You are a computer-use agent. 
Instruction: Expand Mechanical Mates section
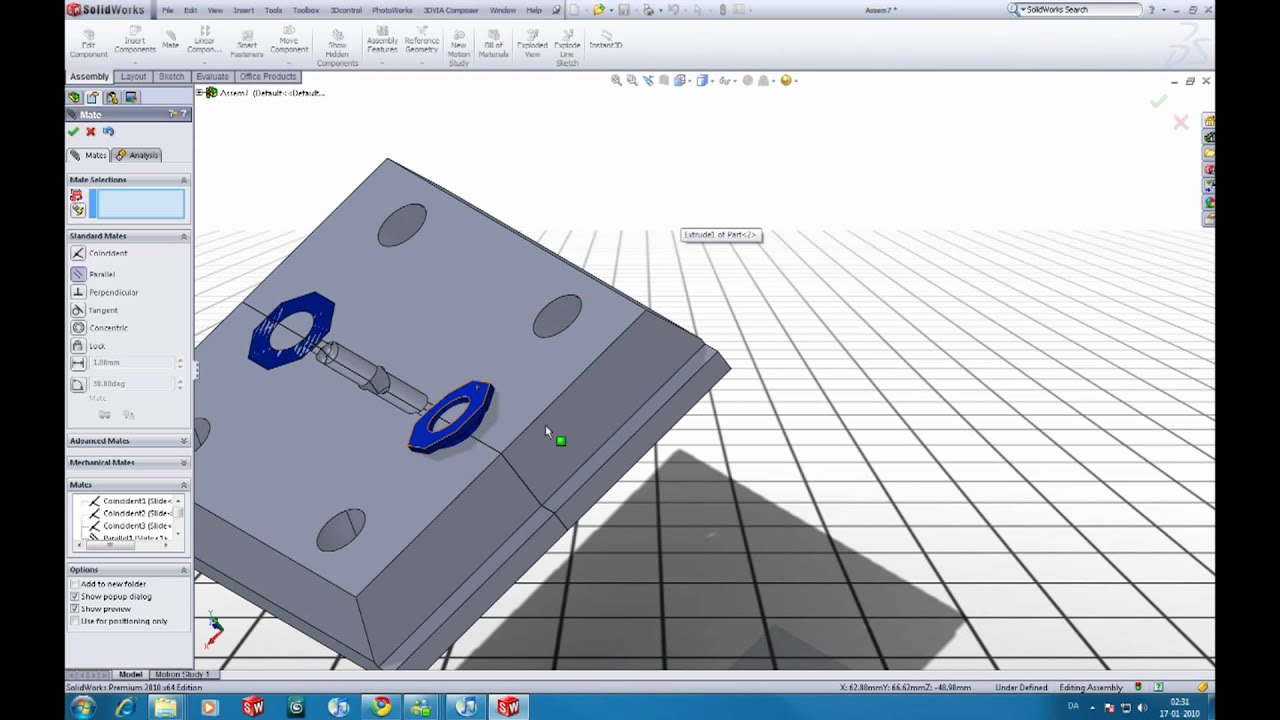(184, 463)
